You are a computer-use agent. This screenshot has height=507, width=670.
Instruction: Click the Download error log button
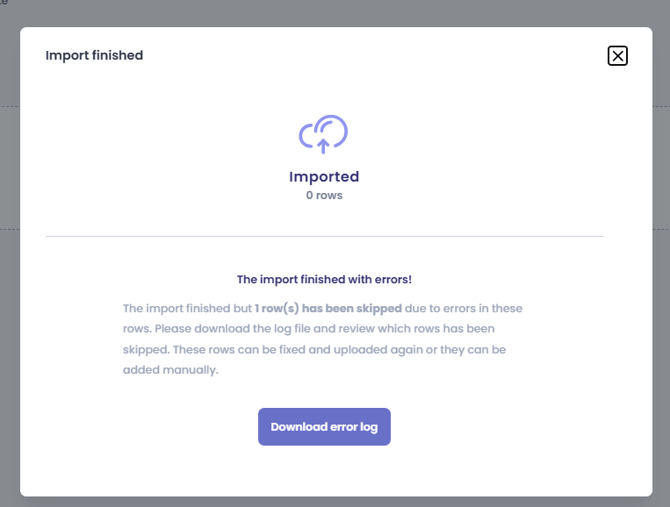[324, 427]
